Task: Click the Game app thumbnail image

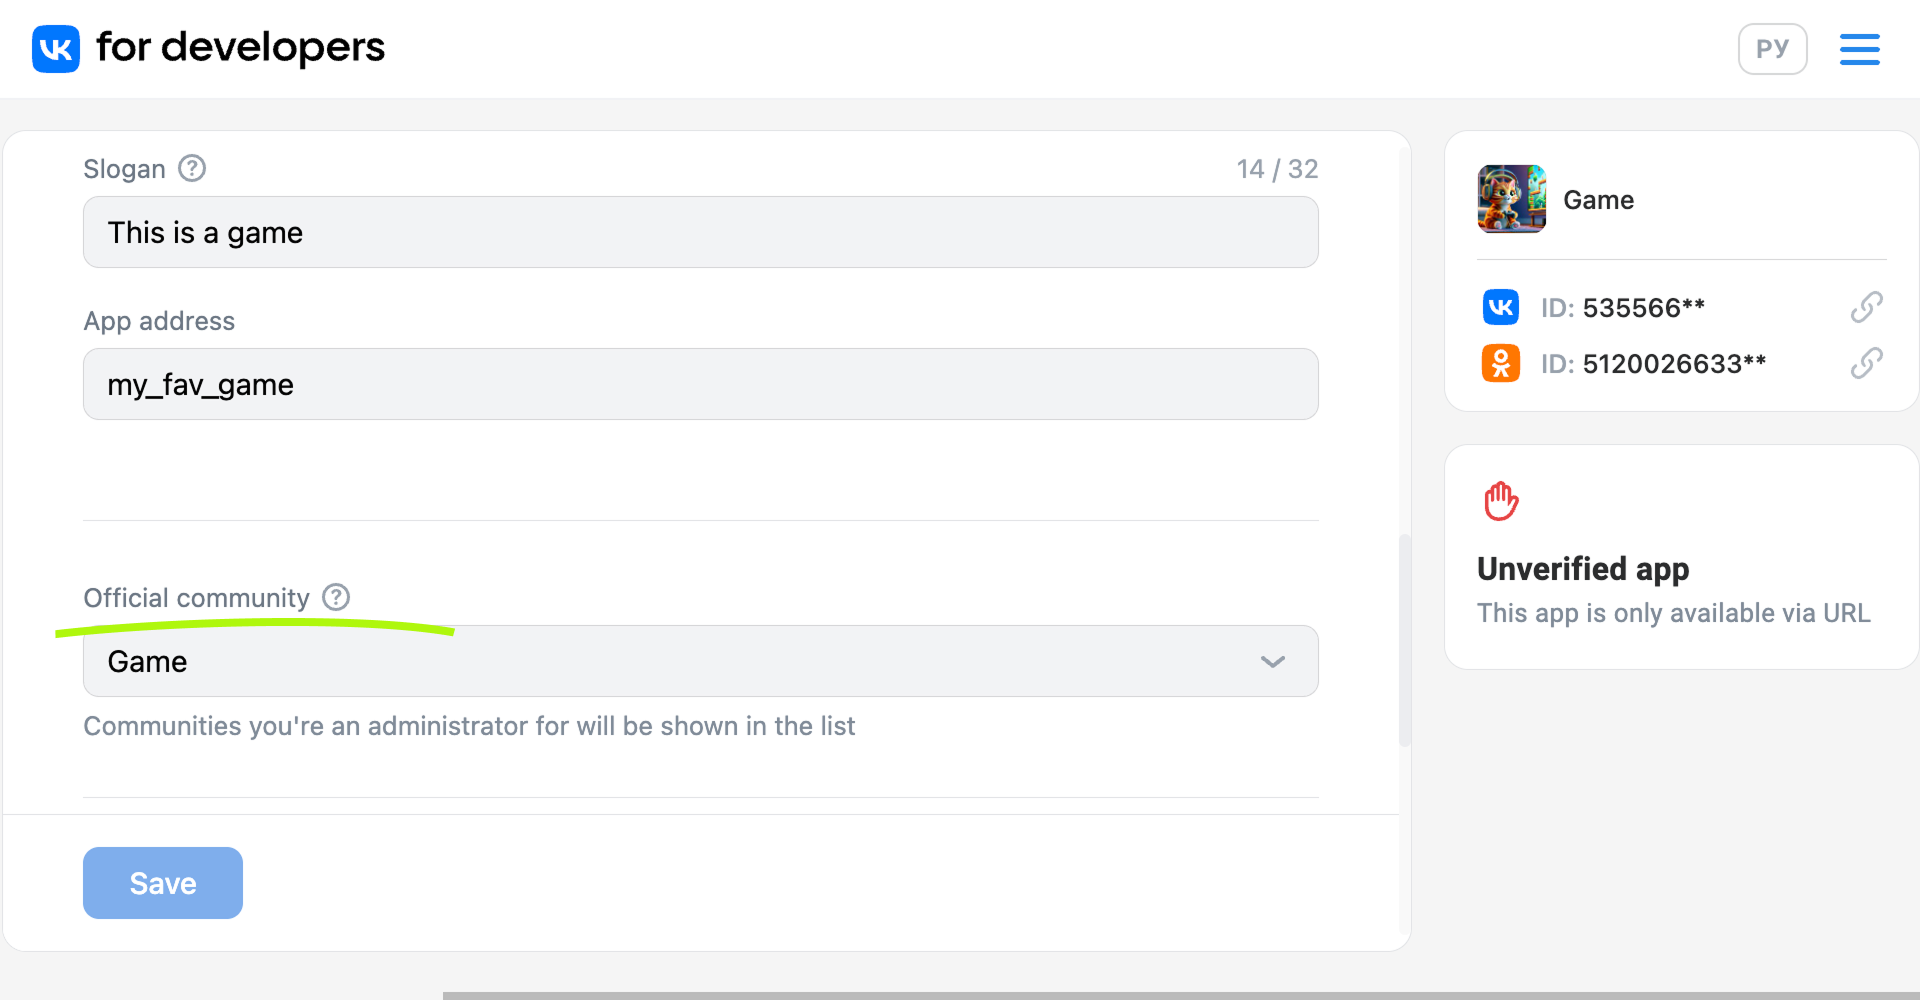Action: [x=1512, y=199]
